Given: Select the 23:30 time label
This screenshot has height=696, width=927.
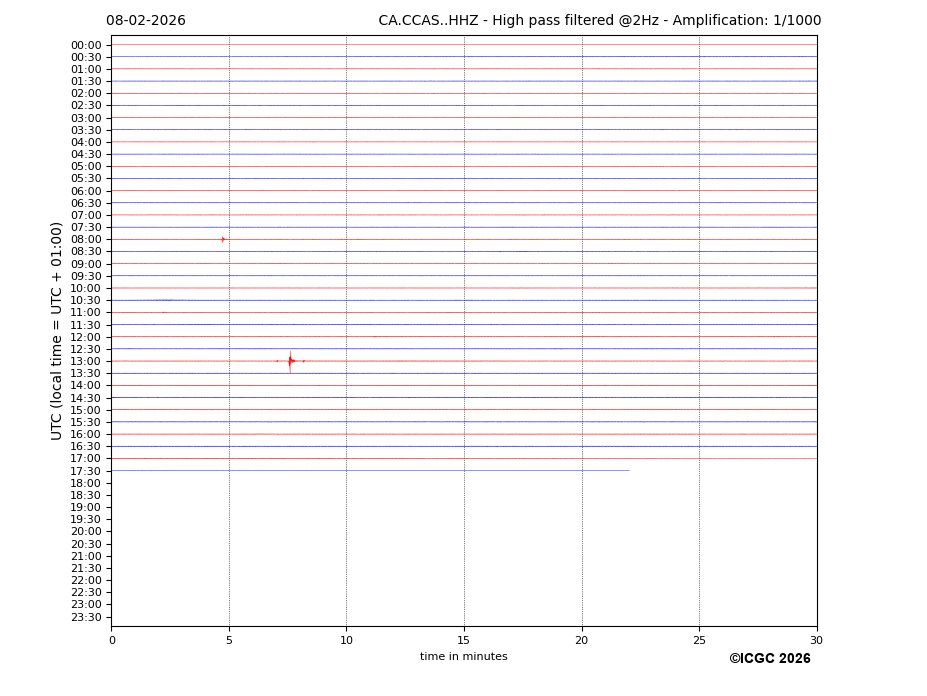Looking at the screenshot, I should point(86,617).
